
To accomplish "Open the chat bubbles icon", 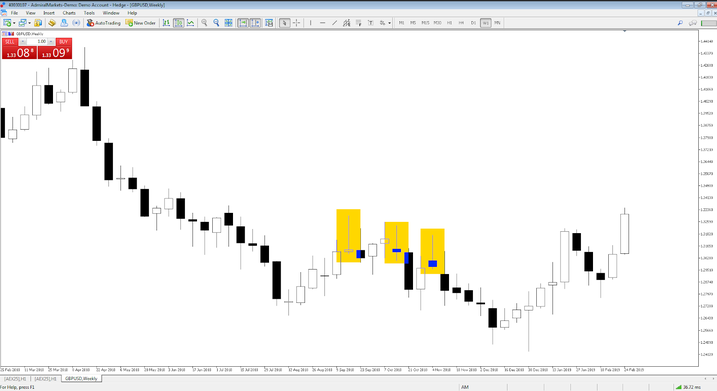I will click(693, 23).
